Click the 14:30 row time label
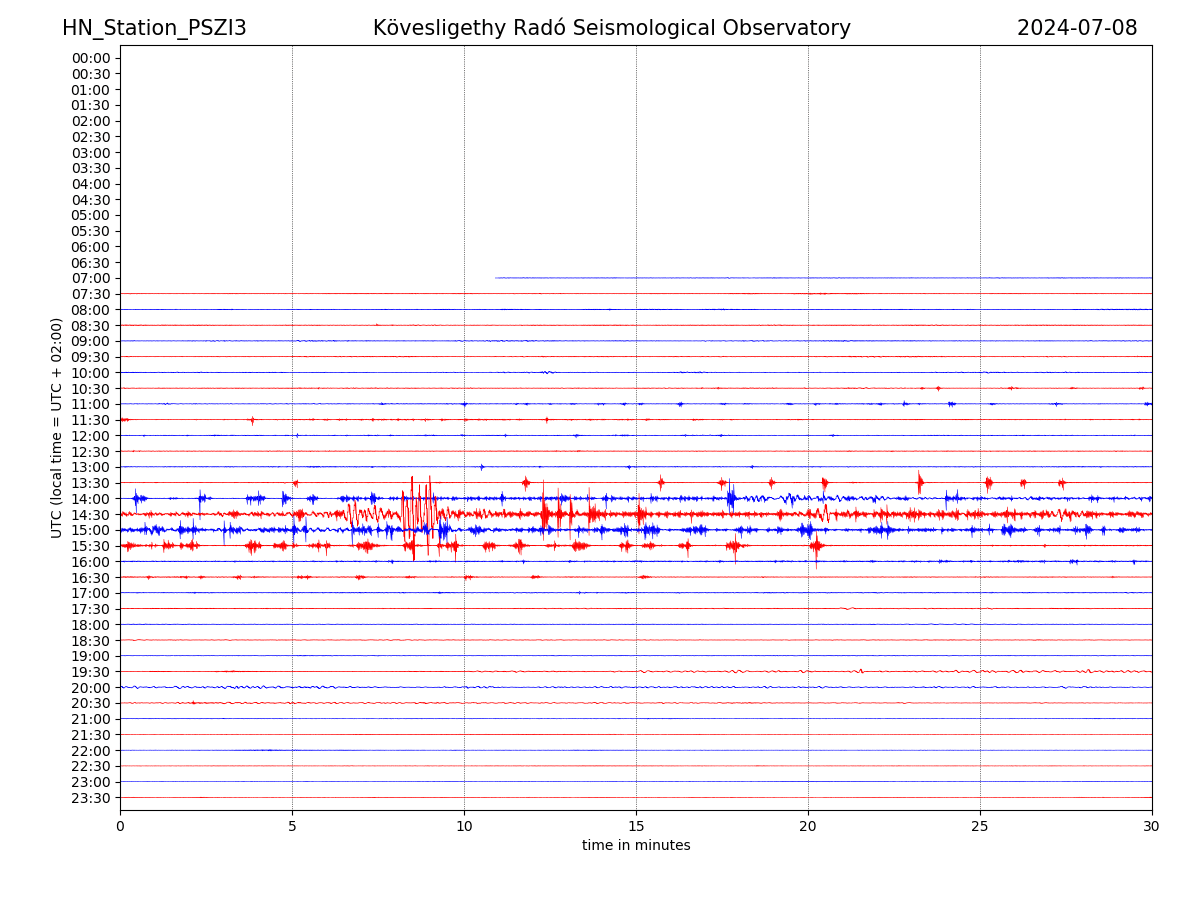Viewport: 1200px width, 900px height. click(x=90, y=514)
